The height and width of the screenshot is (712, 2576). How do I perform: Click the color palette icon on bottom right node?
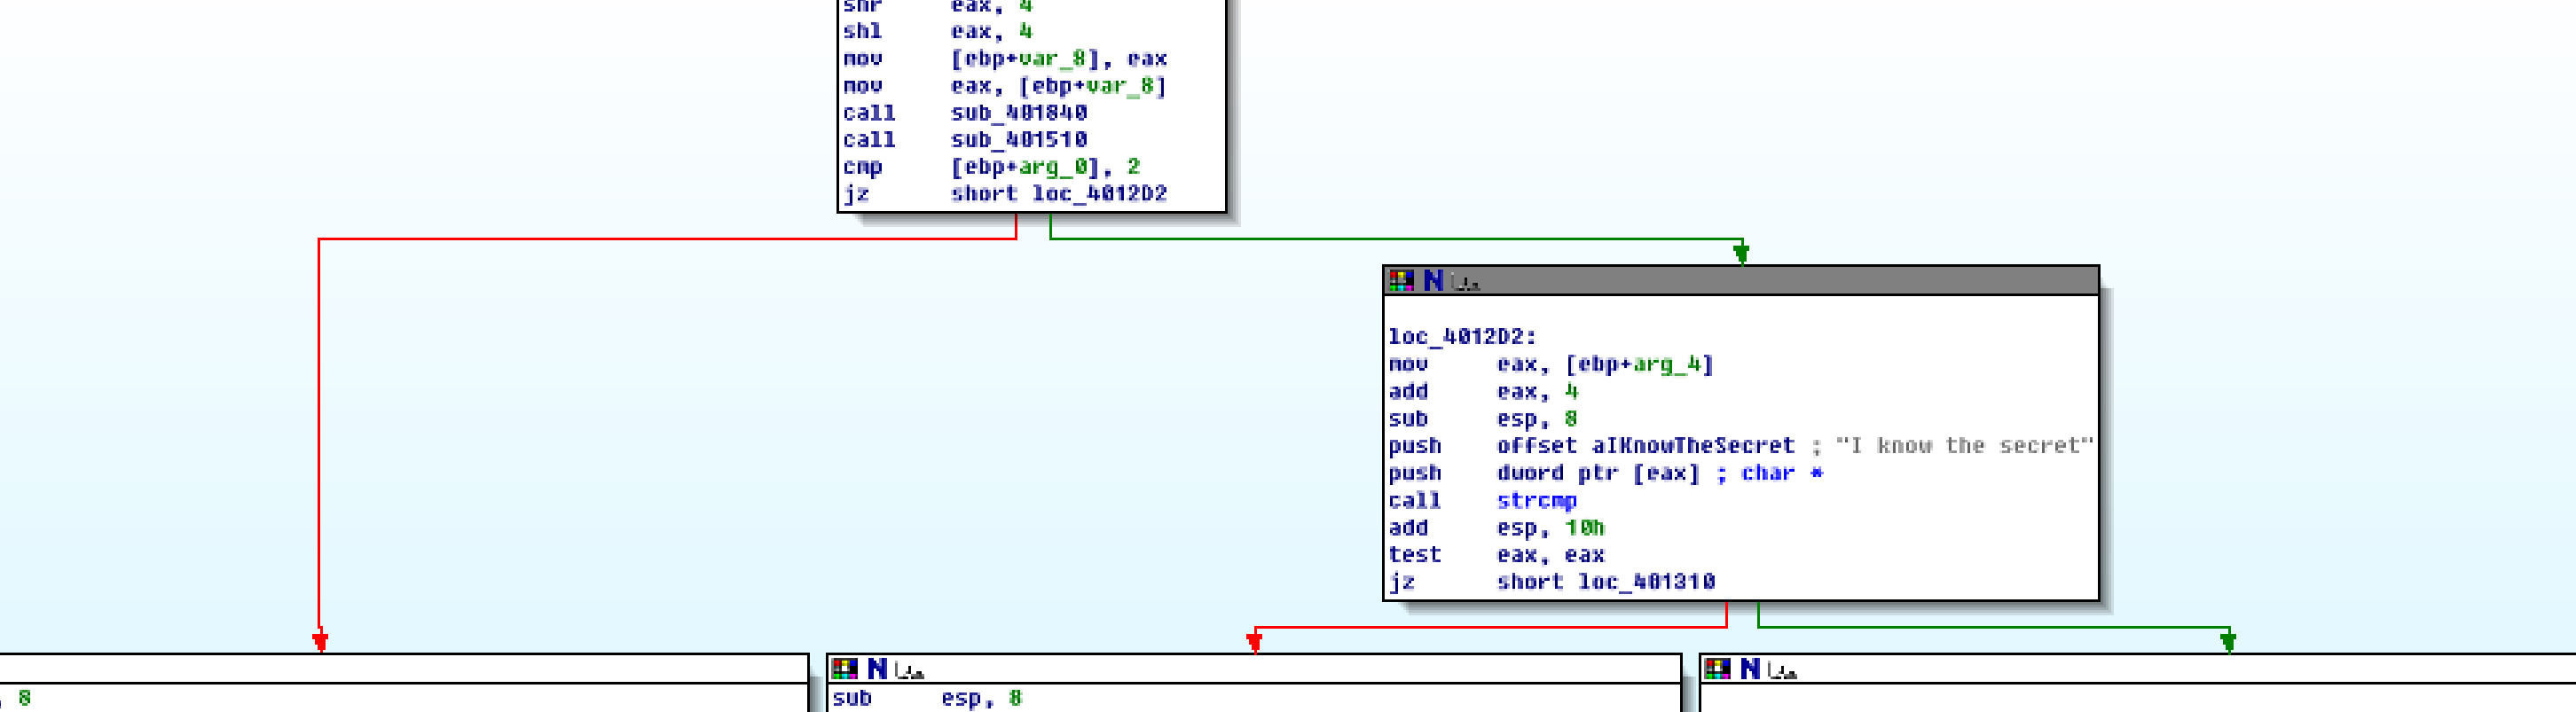pyautogui.click(x=1718, y=669)
